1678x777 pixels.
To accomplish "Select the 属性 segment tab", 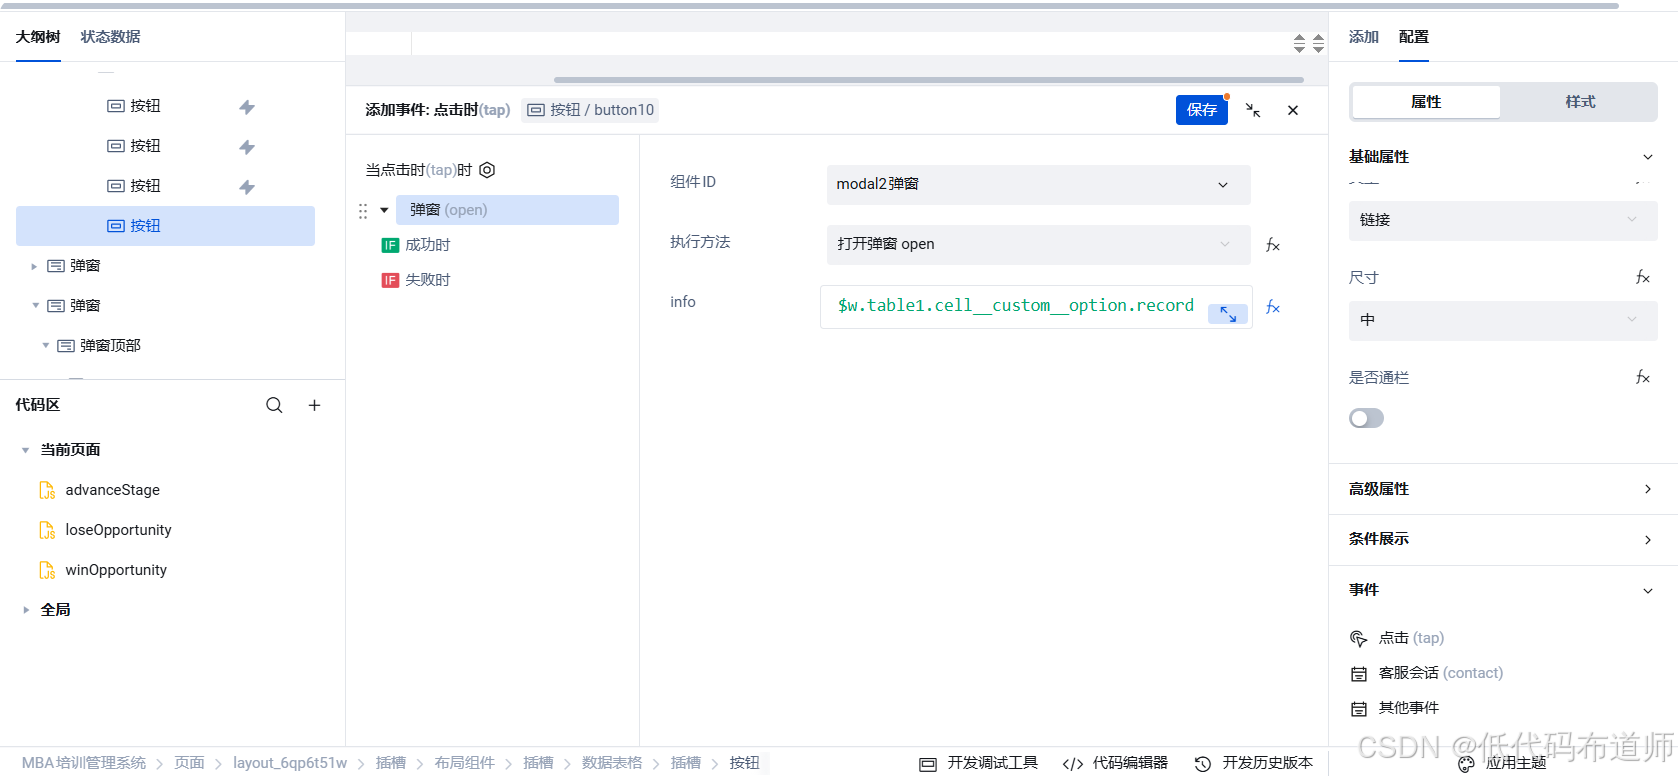I will (1425, 102).
